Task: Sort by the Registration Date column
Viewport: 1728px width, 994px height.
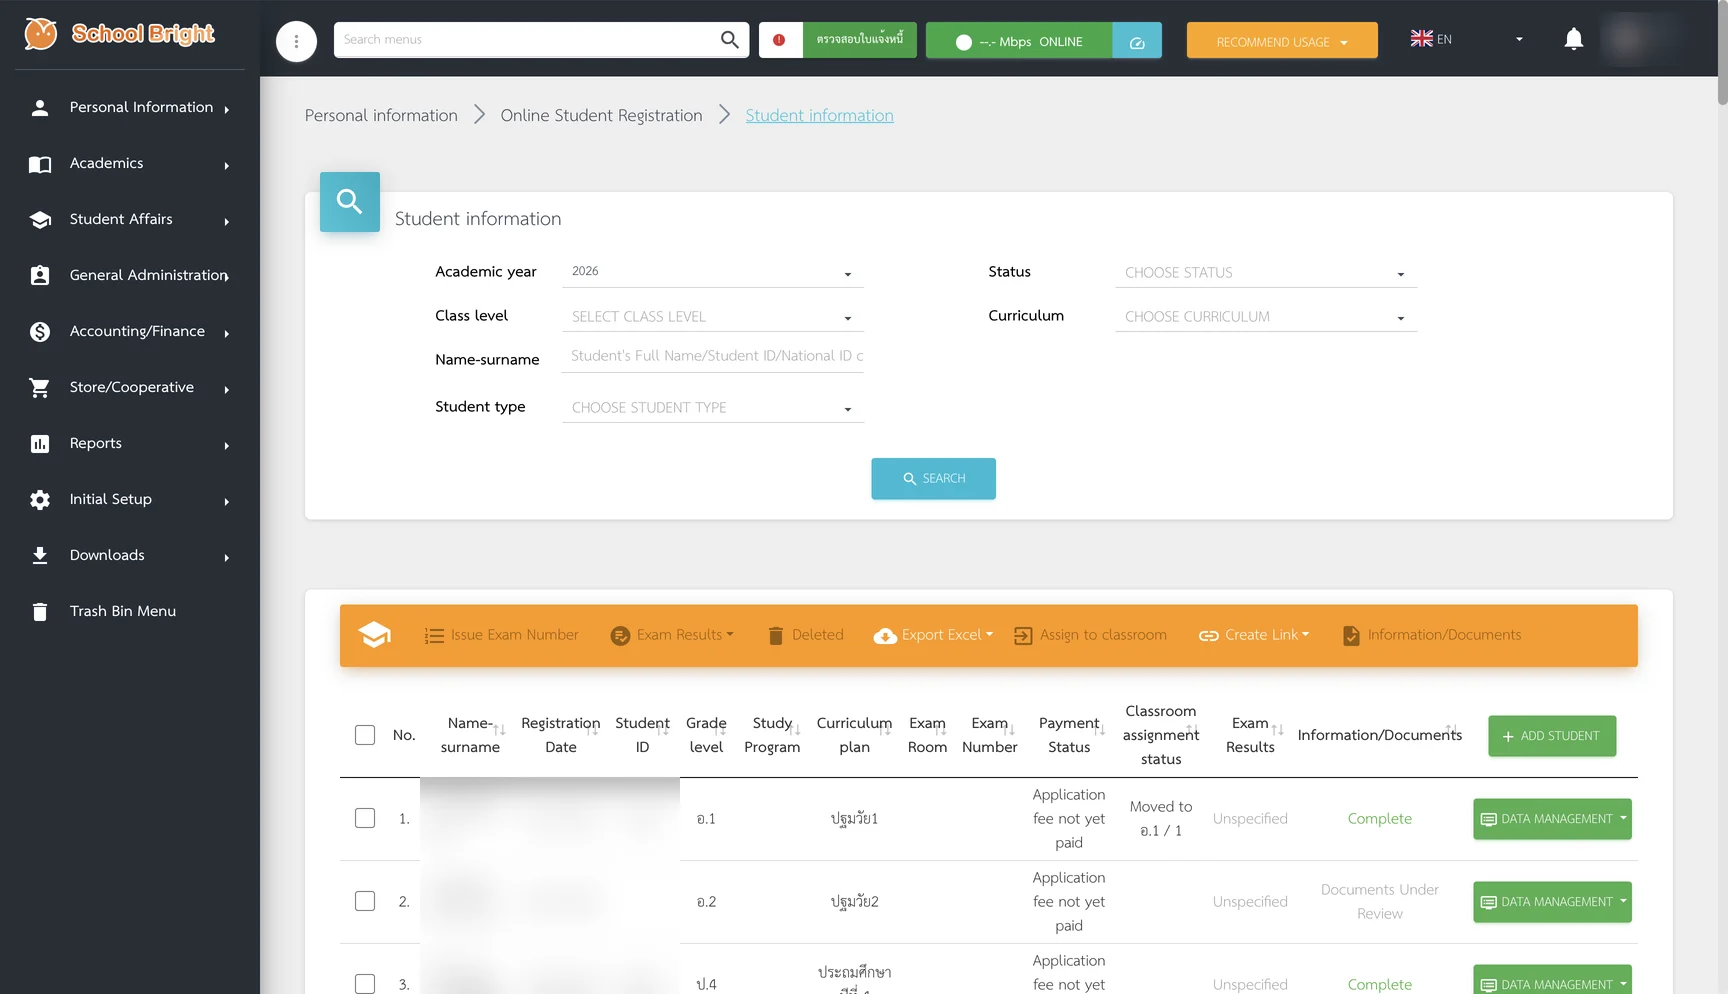Action: (561, 735)
